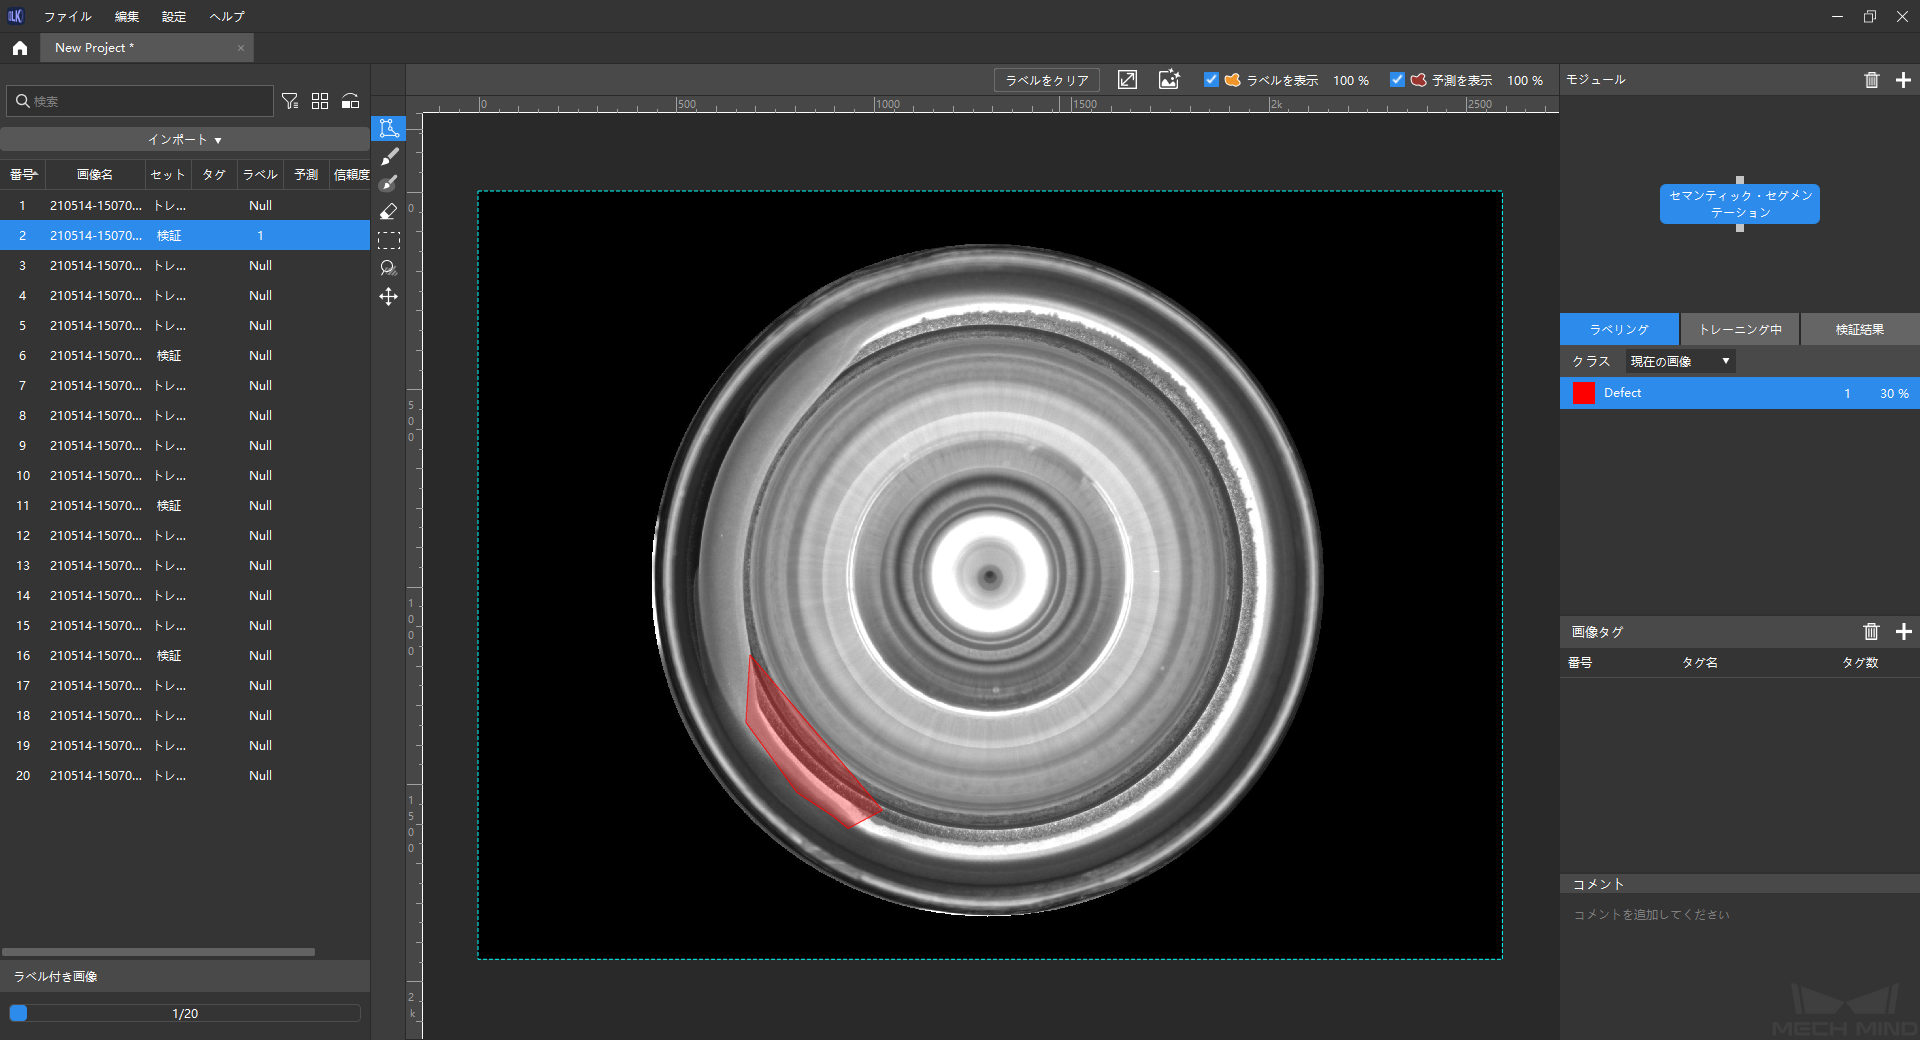1920x1040 pixels.
Task: Click the dataset split icon beside grid view
Action: (350, 101)
